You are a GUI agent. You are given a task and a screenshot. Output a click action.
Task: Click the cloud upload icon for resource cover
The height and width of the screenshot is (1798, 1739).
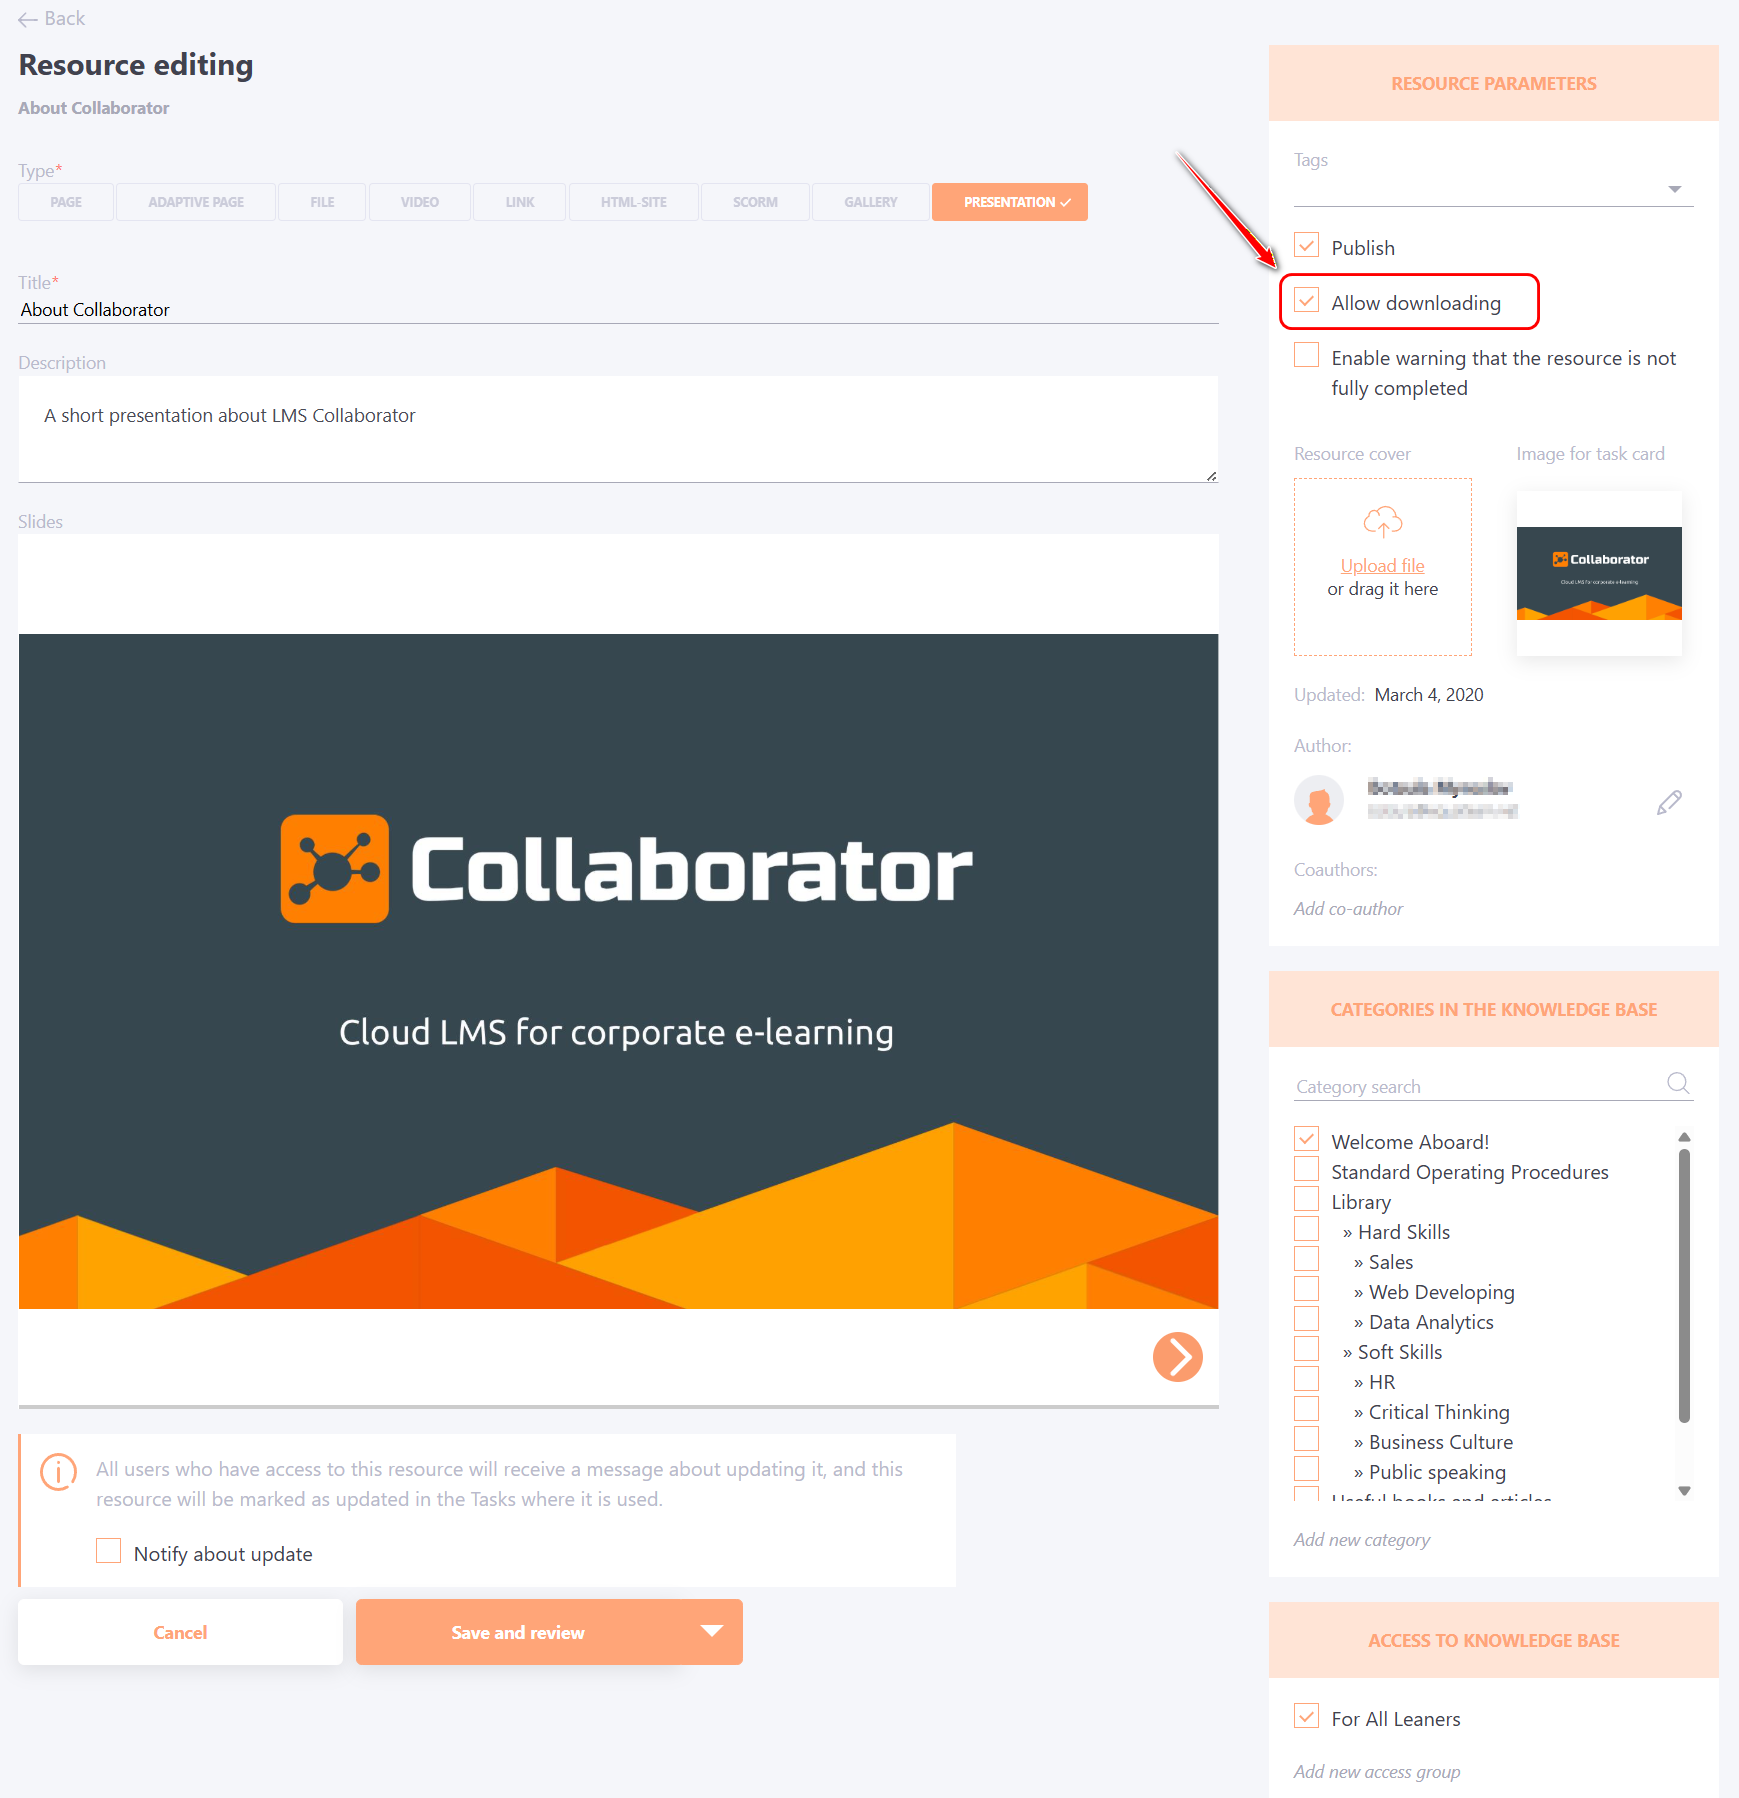1382,522
